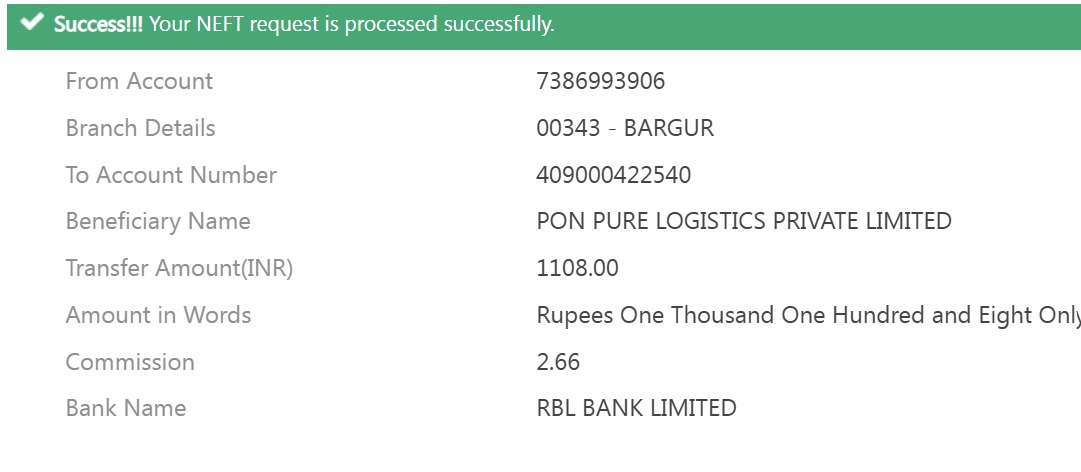
Task: Click the To Account Number label
Action: click(171, 176)
